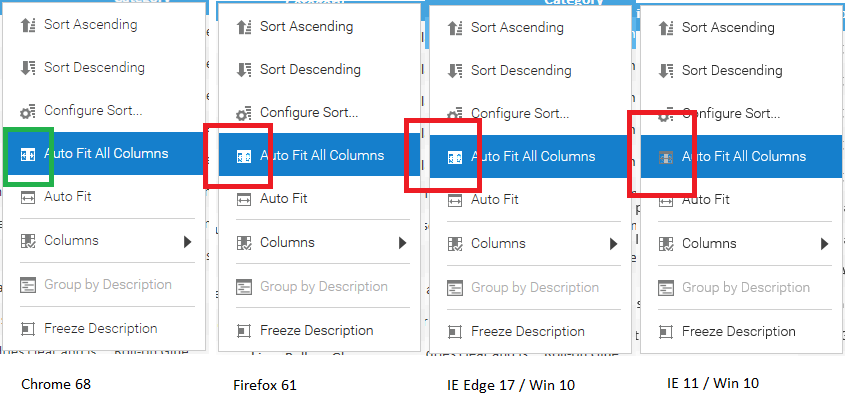
Task: Click Auto Fit All Columns icon in IE 11 menu
Action: point(666,158)
